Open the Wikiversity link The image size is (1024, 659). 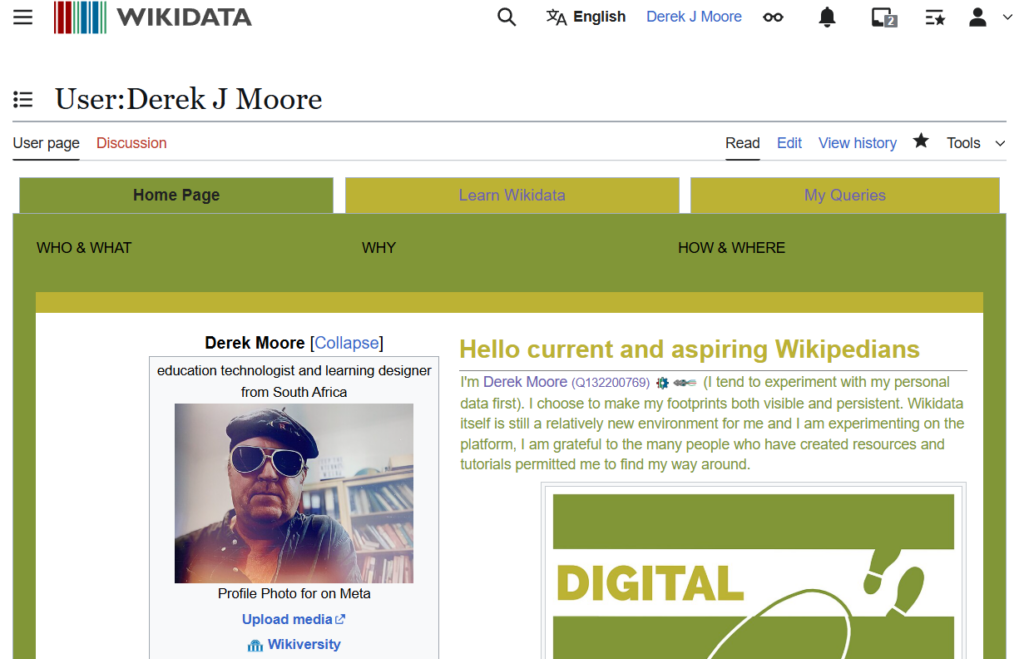pos(304,644)
